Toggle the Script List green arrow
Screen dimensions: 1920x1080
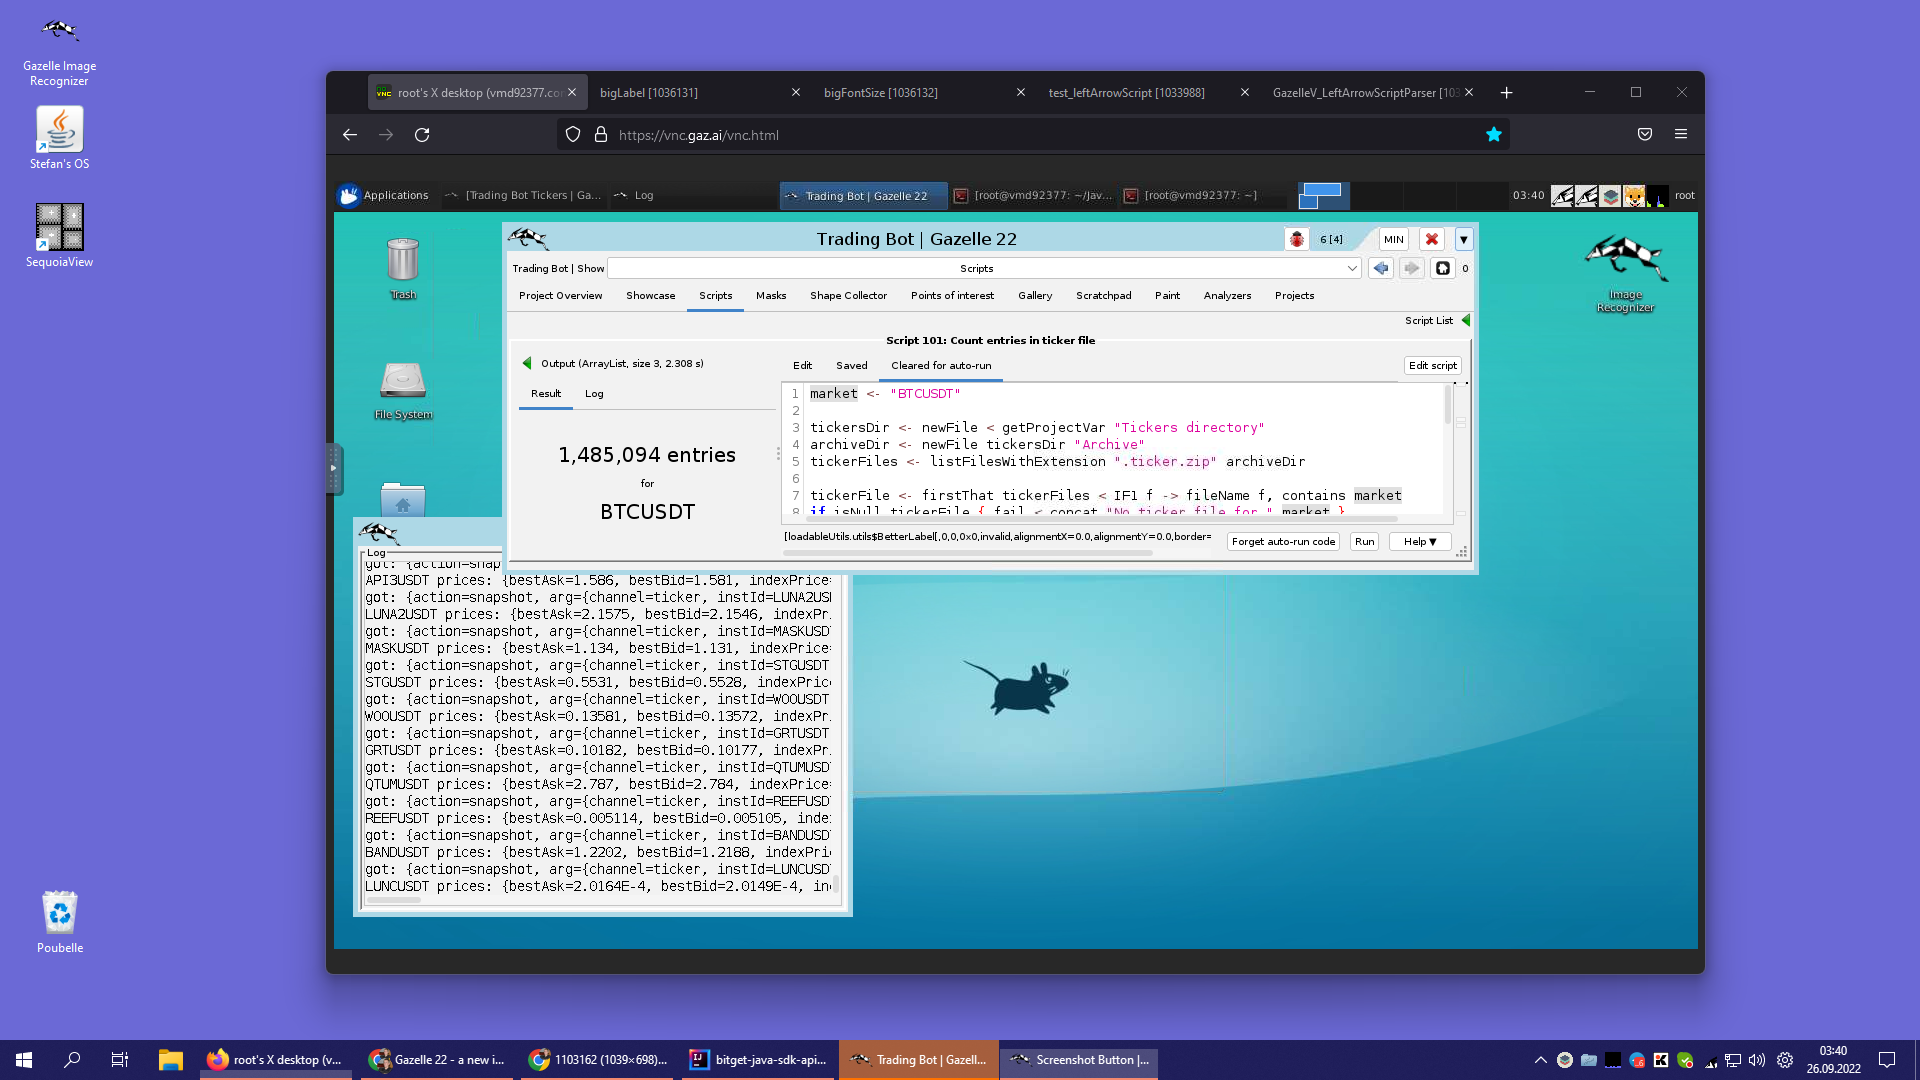(x=1466, y=320)
